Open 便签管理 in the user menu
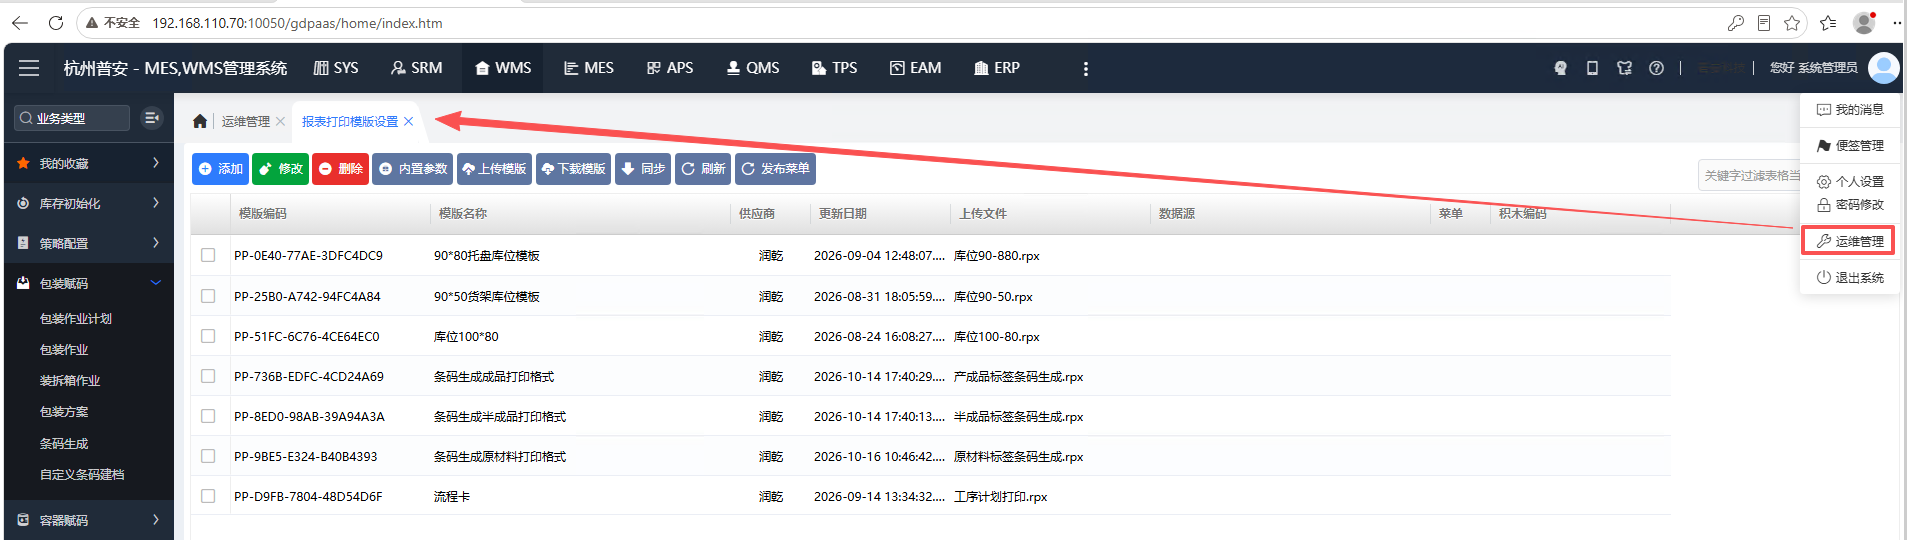The height and width of the screenshot is (540, 1907). point(1850,146)
